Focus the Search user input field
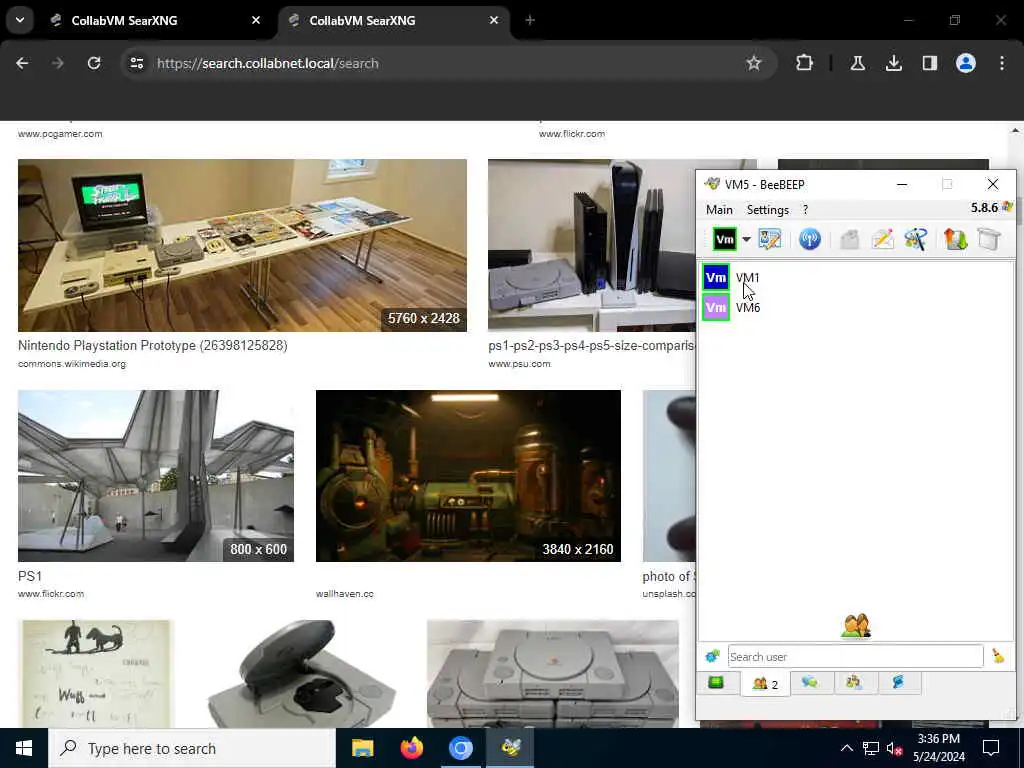This screenshot has height=768, width=1024. 856,656
